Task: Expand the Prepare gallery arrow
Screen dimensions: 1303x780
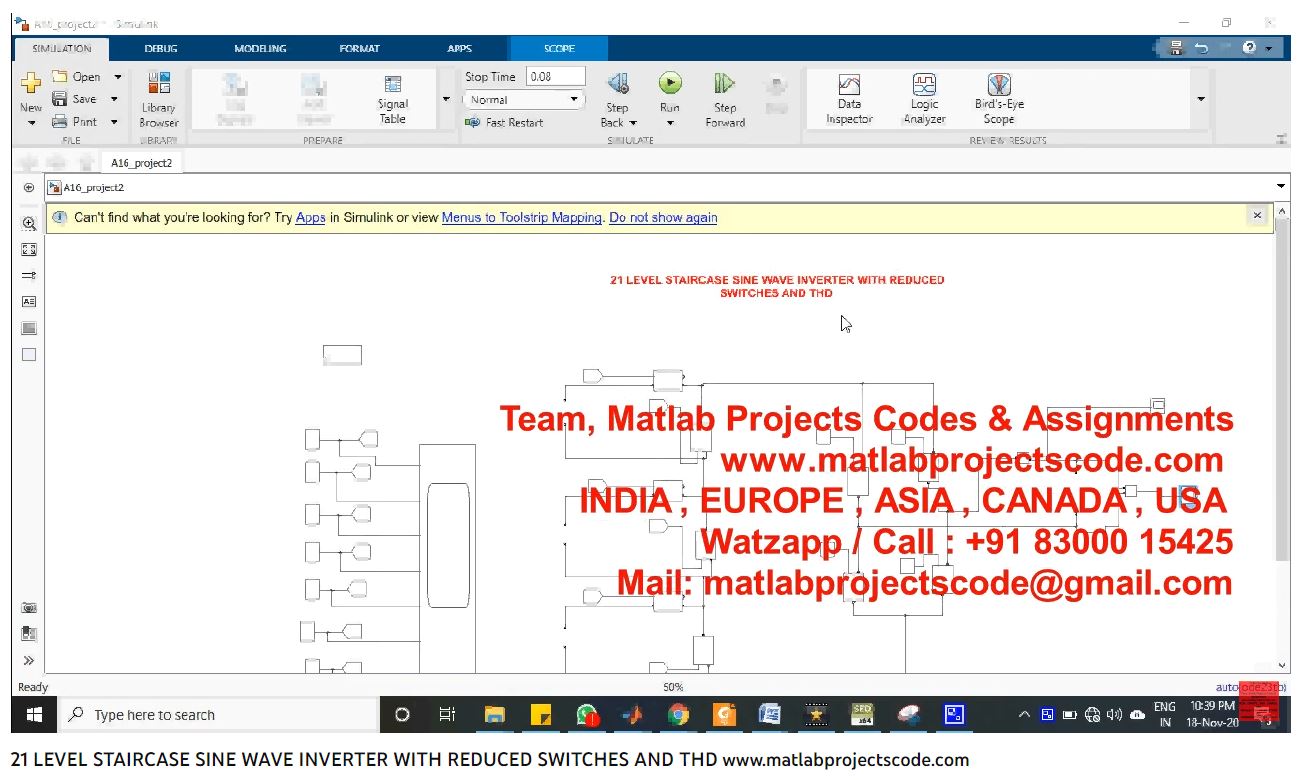Action: (x=446, y=99)
